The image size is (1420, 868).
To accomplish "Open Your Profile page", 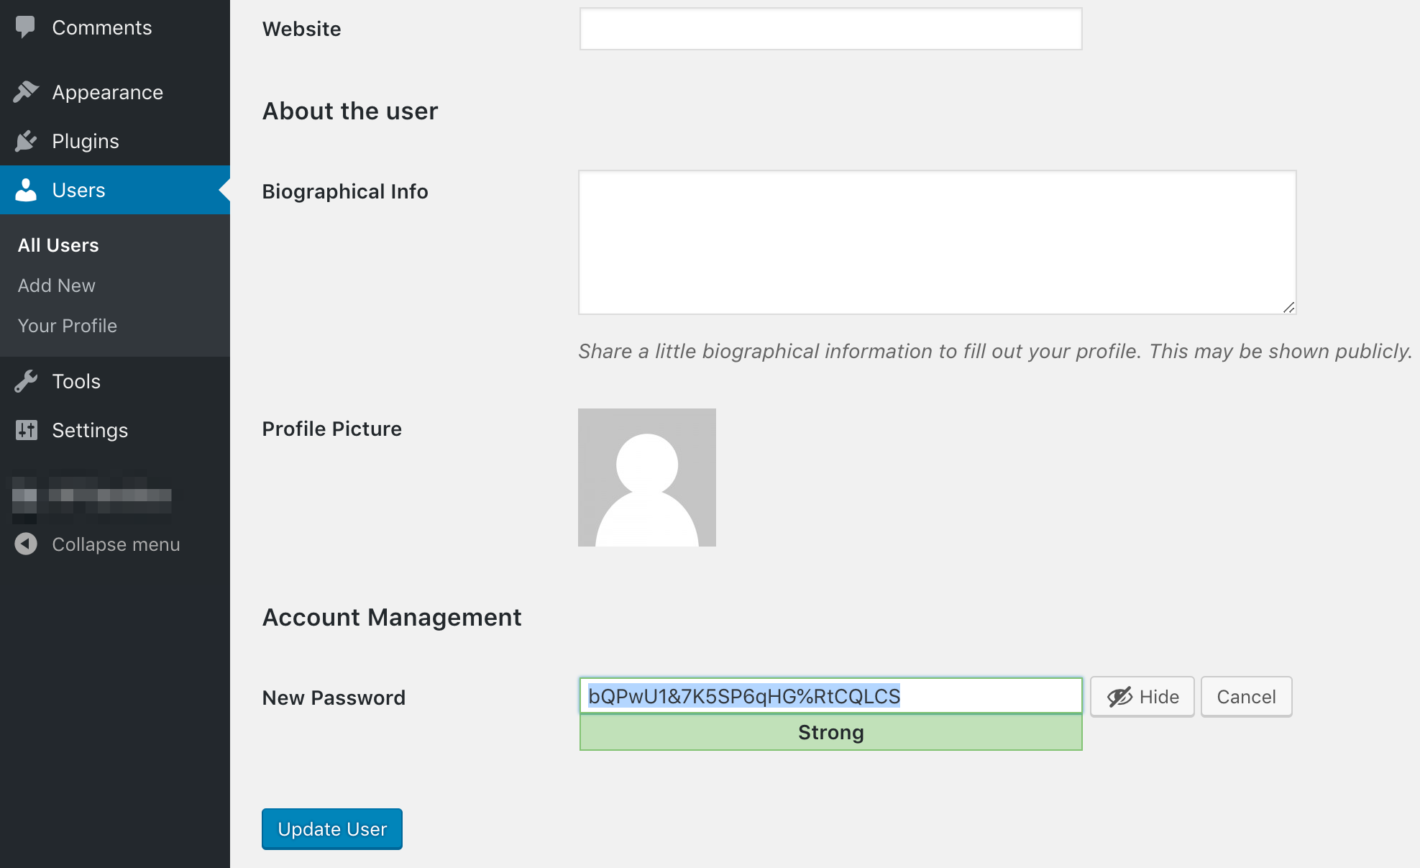I will (67, 325).
